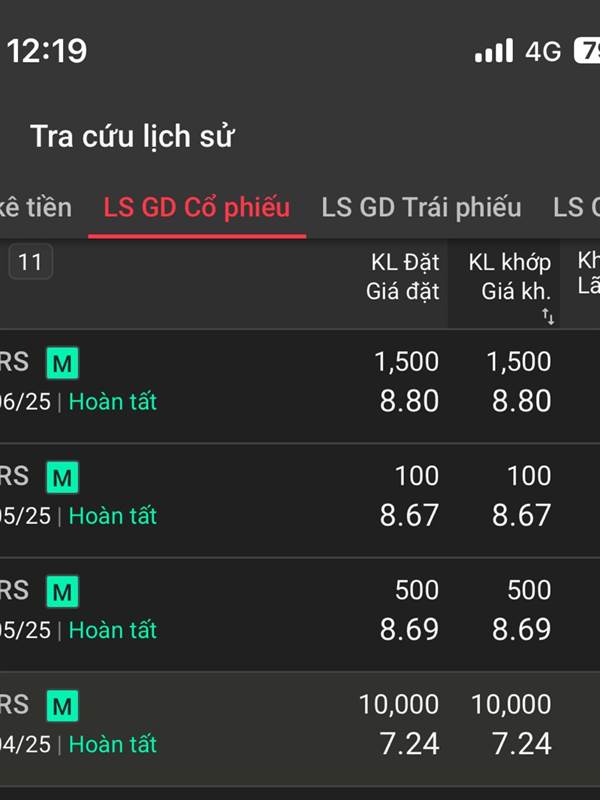Image resolution: width=600 pixels, height=800 pixels.
Task: Open the 100 share order row at 8.67
Action: click(300, 501)
